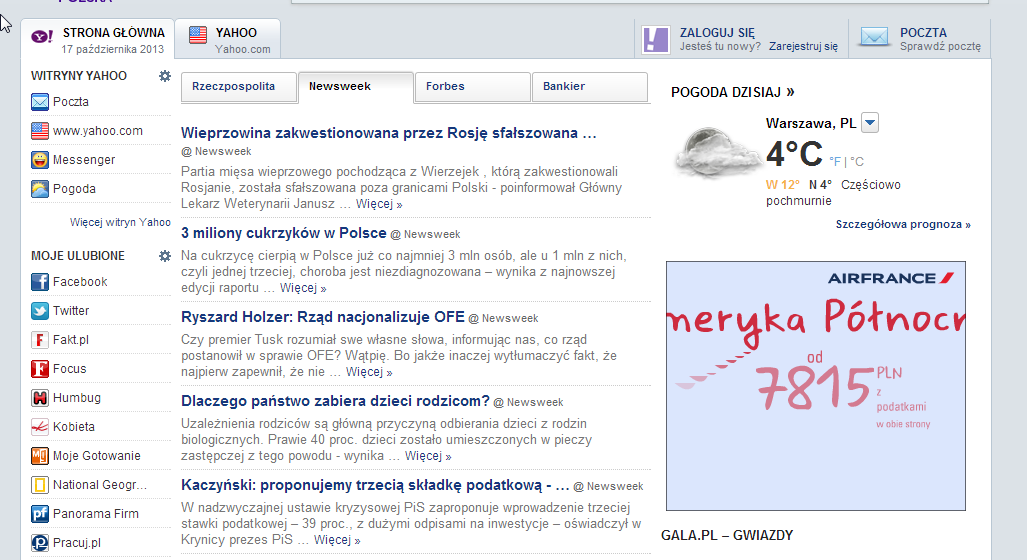Open the Moje Ulubione settings gear
This screenshot has height=560, width=1027.
164,256
